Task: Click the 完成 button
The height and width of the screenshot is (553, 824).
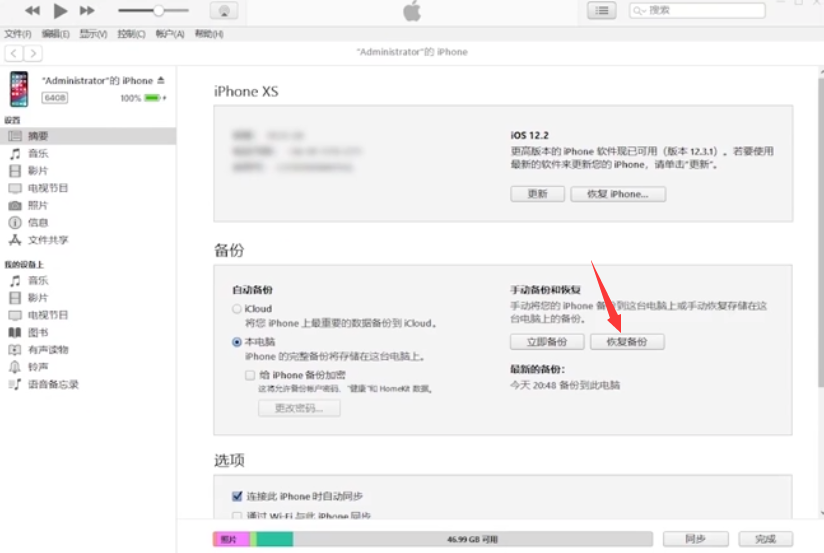Action: [765, 539]
